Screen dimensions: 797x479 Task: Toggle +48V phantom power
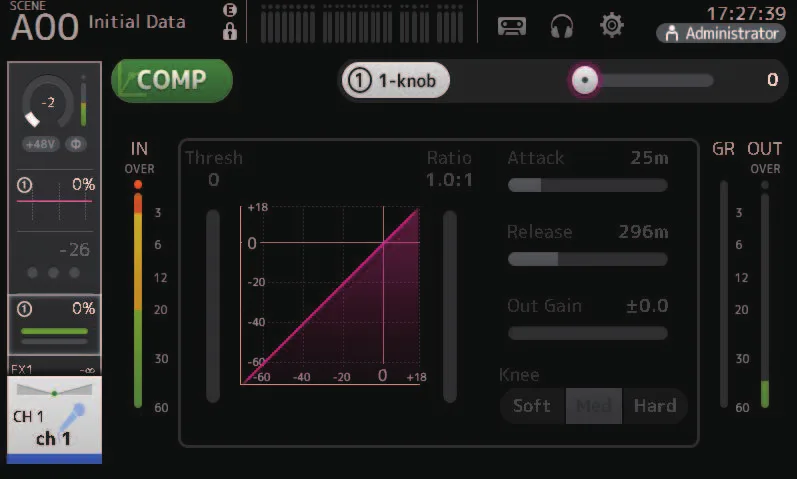point(41,144)
